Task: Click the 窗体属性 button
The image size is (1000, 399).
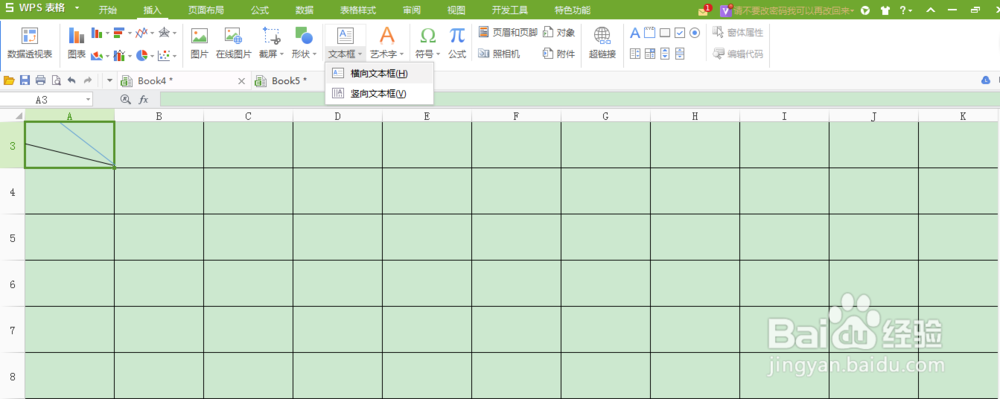Action: 739,33
